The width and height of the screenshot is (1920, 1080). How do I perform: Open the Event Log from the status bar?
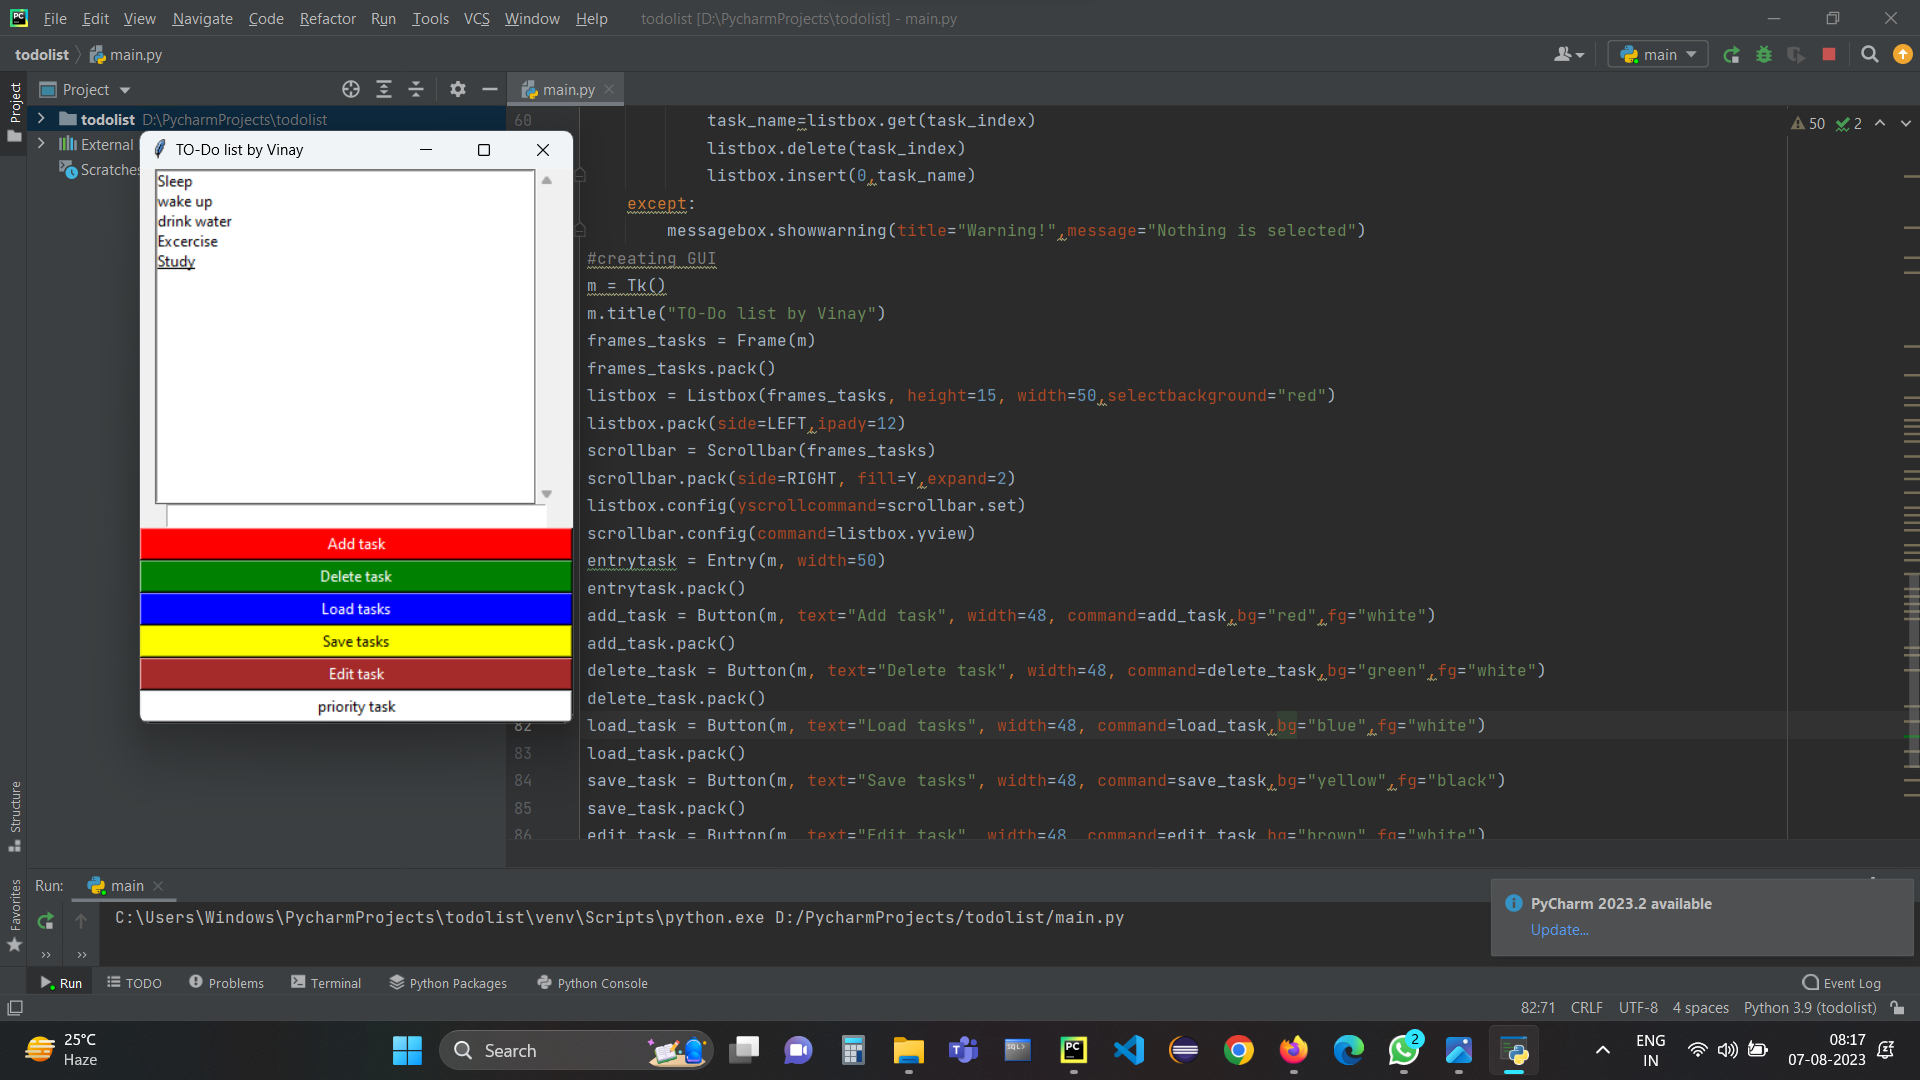1843,983
